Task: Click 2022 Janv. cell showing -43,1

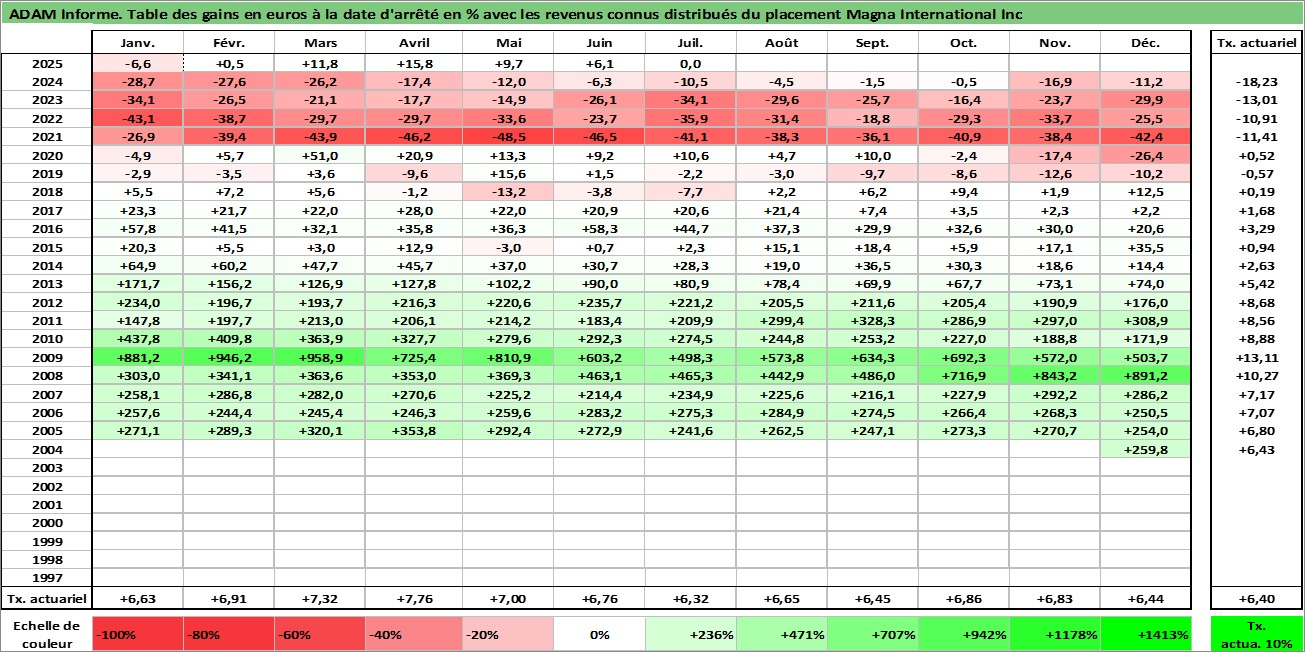Action: coord(137,118)
